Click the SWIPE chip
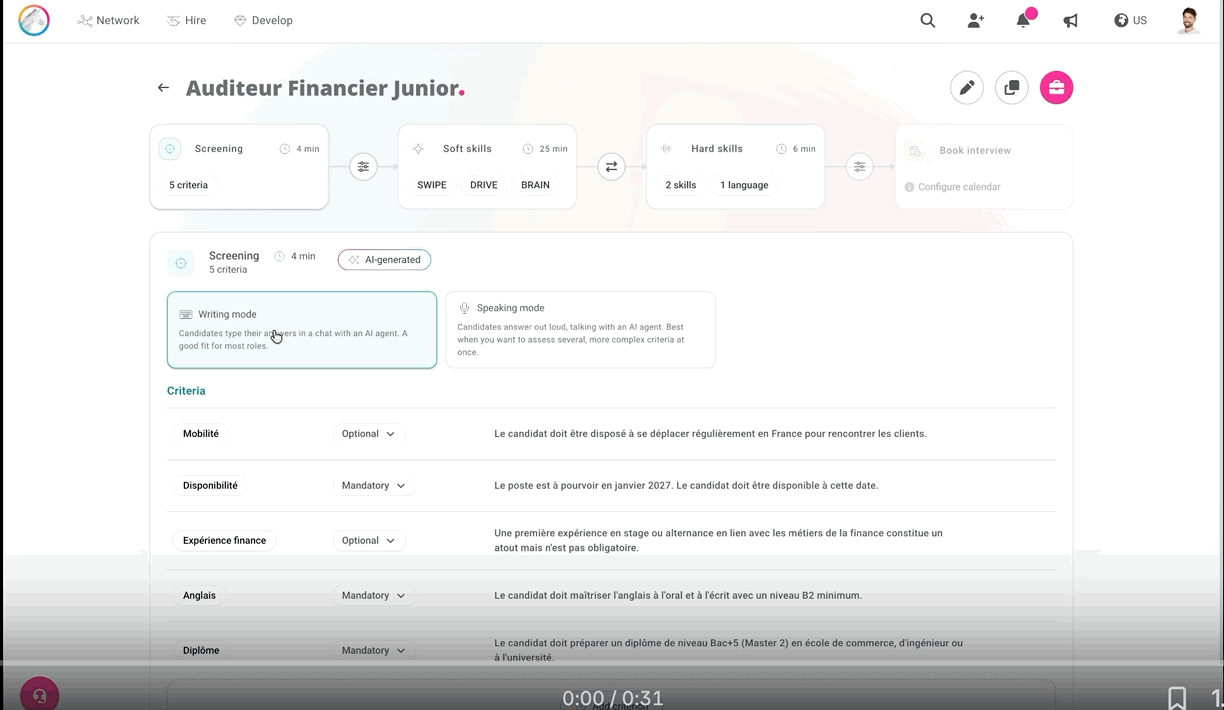 click(x=432, y=185)
